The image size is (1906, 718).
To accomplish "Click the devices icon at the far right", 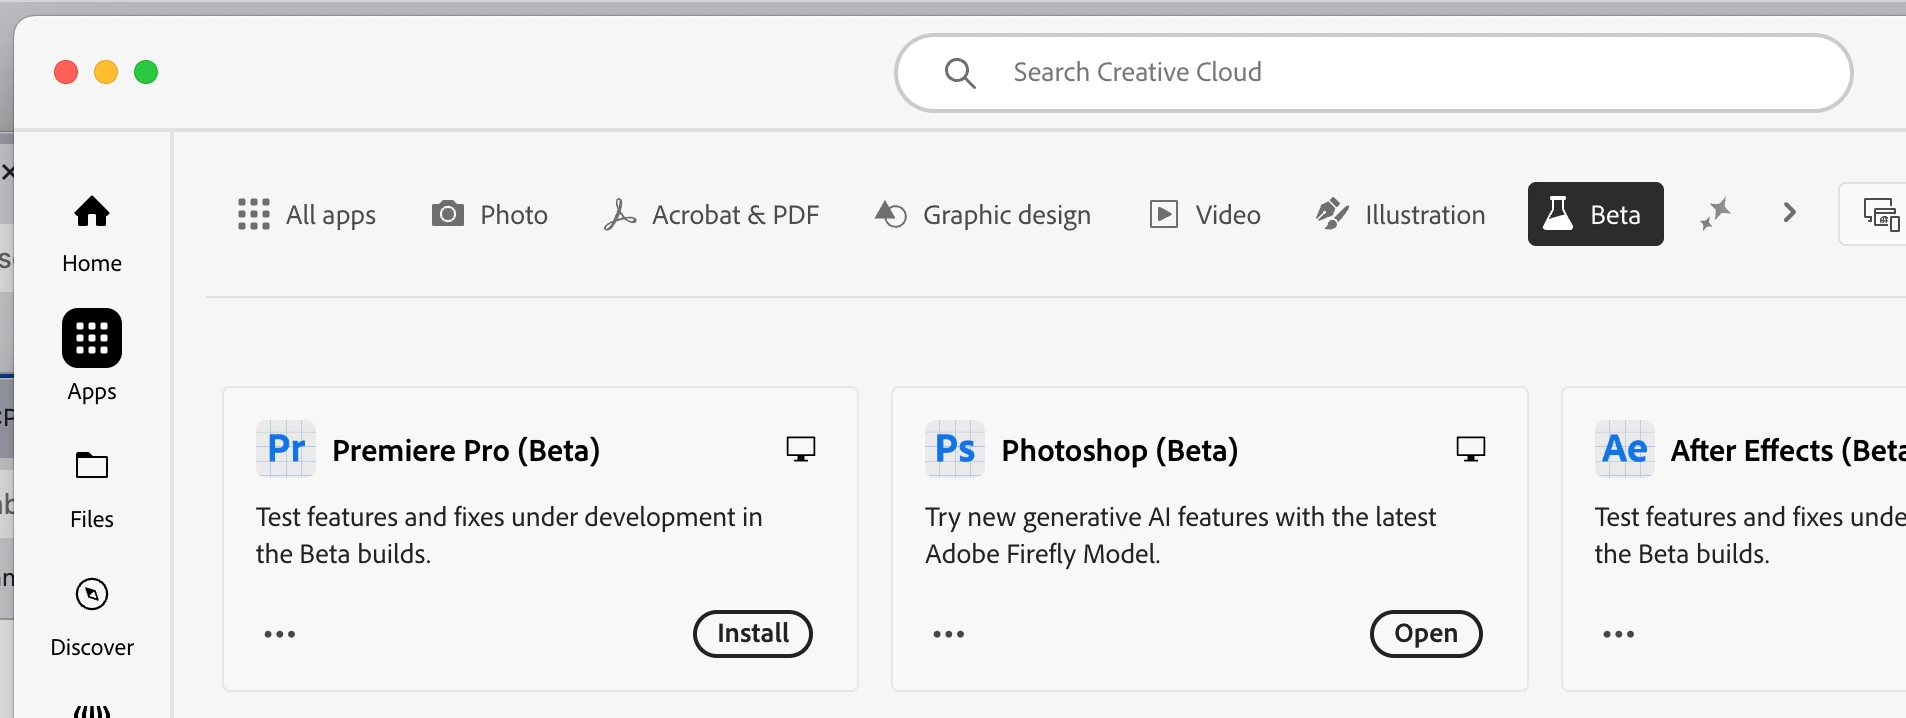I will point(1881,214).
